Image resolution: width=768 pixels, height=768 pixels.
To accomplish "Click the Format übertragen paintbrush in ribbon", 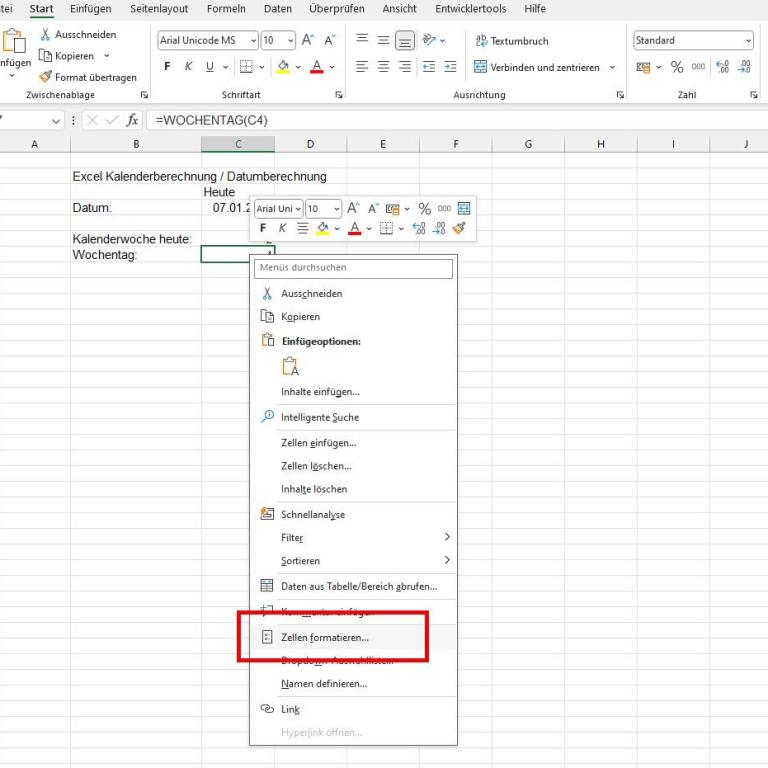I will tap(47, 77).
